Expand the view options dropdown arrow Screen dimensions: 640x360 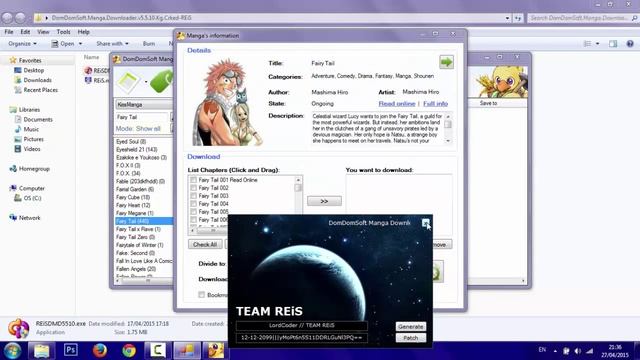[598, 44]
